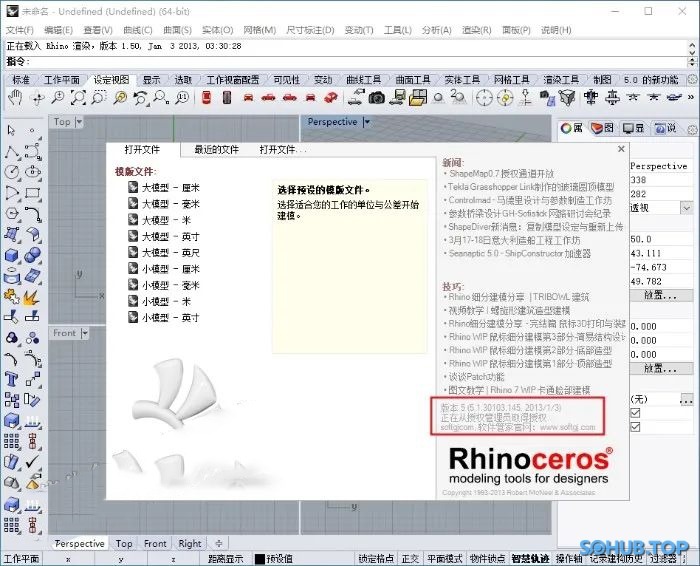Toggle 智慧轨迹 SmartTrack
700x566 pixels.
coord(530,559)
